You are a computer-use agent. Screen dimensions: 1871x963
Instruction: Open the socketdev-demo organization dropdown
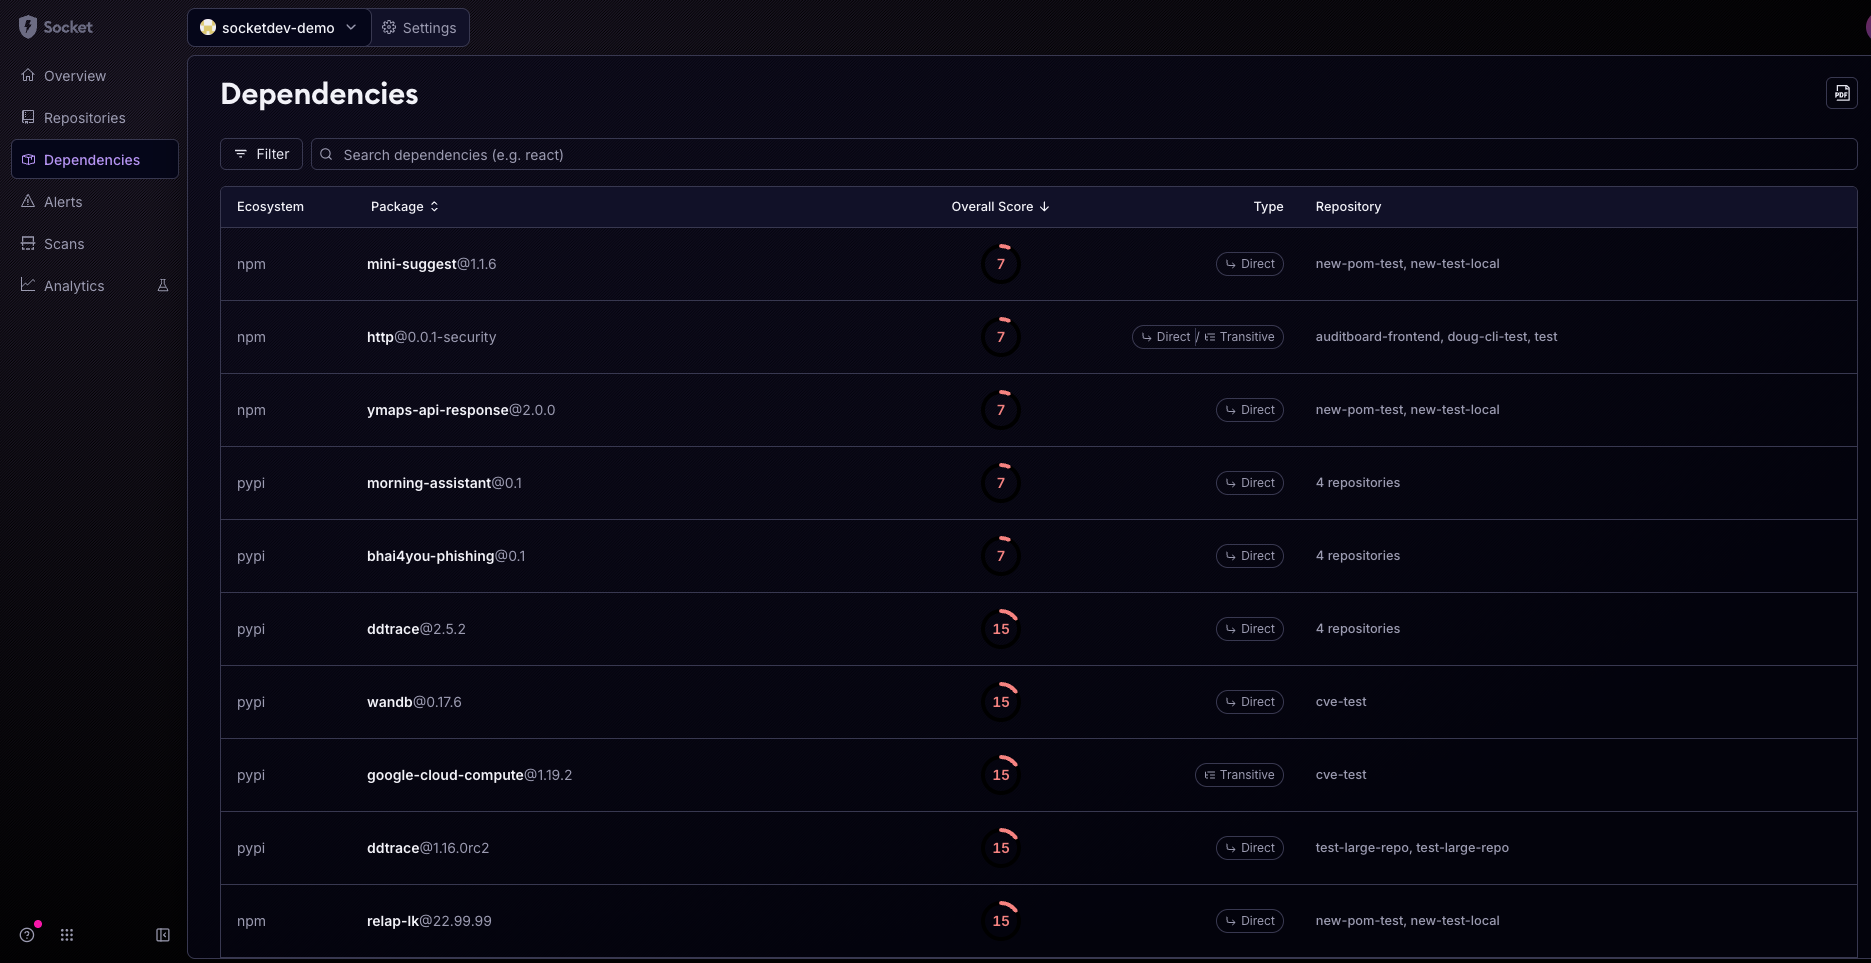279,28
